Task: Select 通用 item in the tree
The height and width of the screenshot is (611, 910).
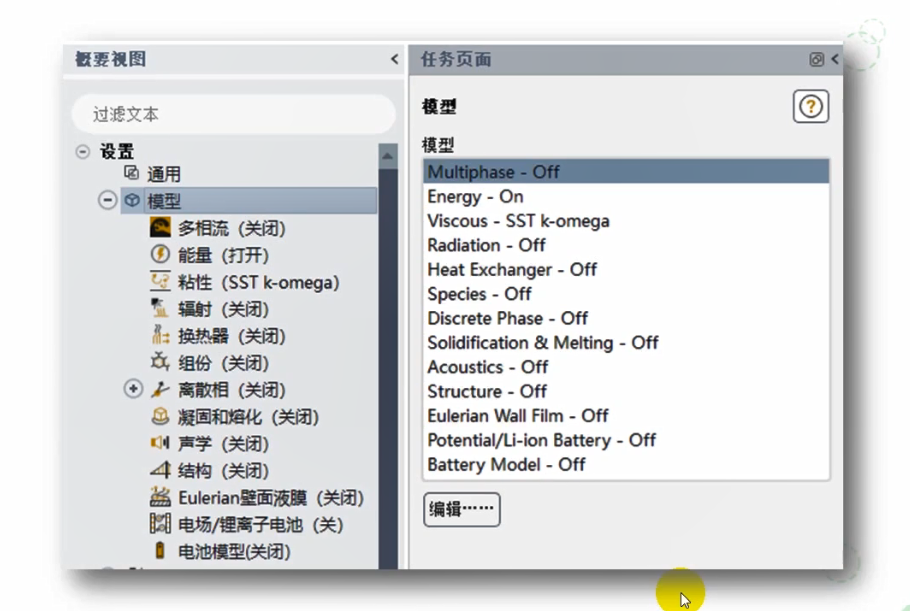Action: click(x=164, y=175)
